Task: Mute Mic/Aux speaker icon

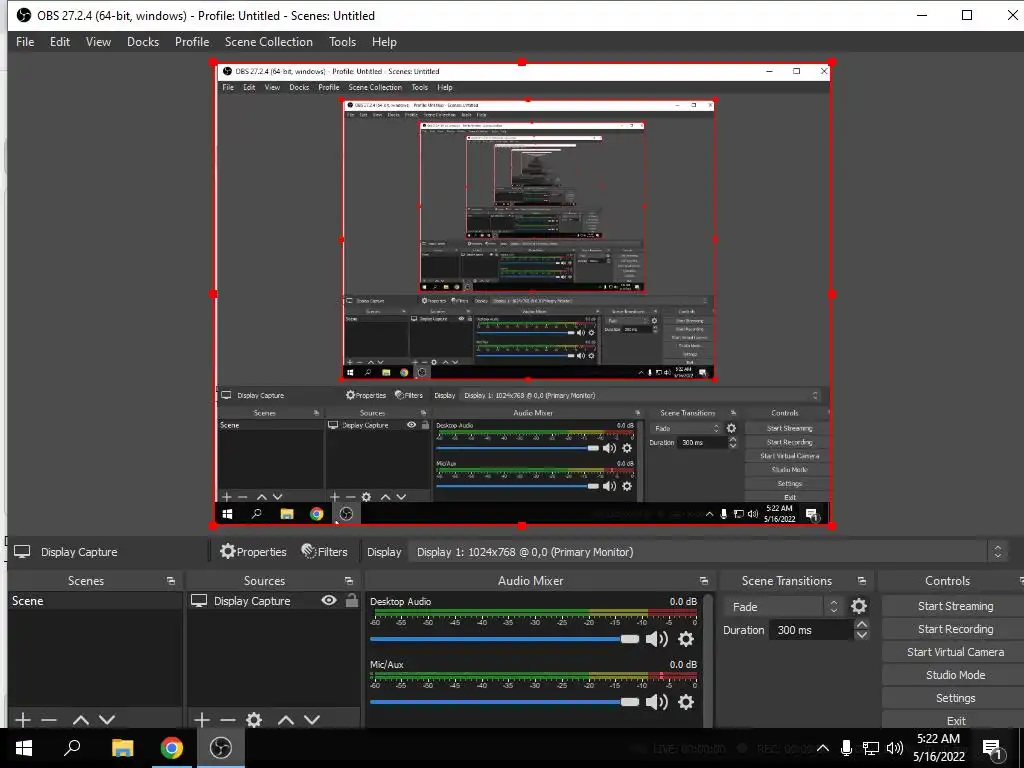Action: pyautogui.click(x=656, y=702)
